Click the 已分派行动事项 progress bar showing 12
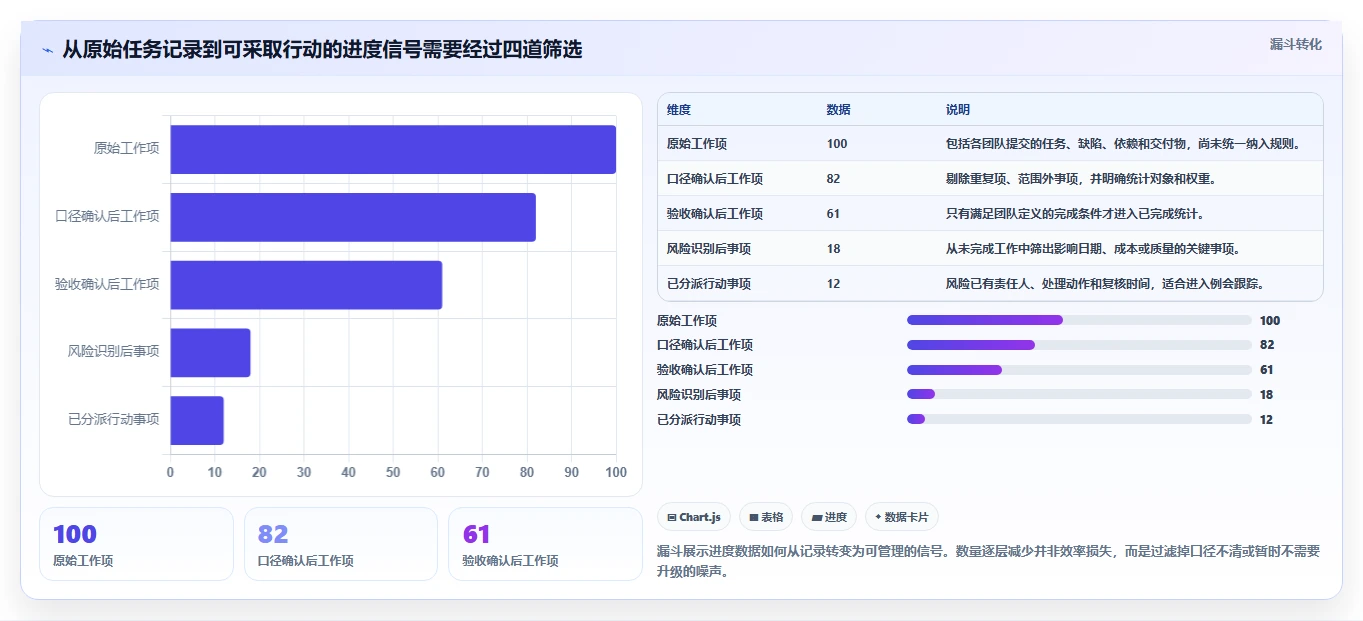The height and width of the screenshot is (621, 1363). tap(1079, 419)
